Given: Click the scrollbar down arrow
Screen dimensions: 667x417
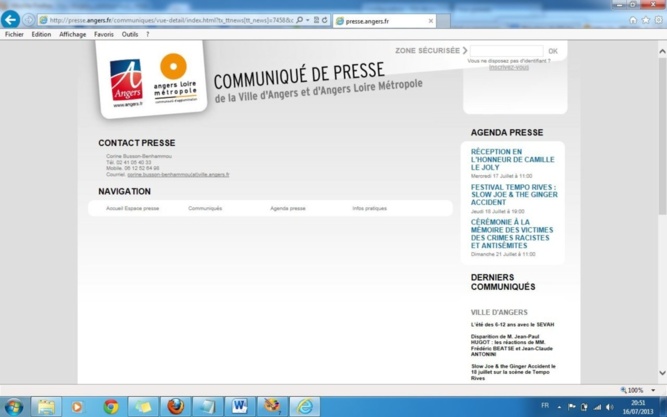Looking at the screenshot, I should click(662, 373).
